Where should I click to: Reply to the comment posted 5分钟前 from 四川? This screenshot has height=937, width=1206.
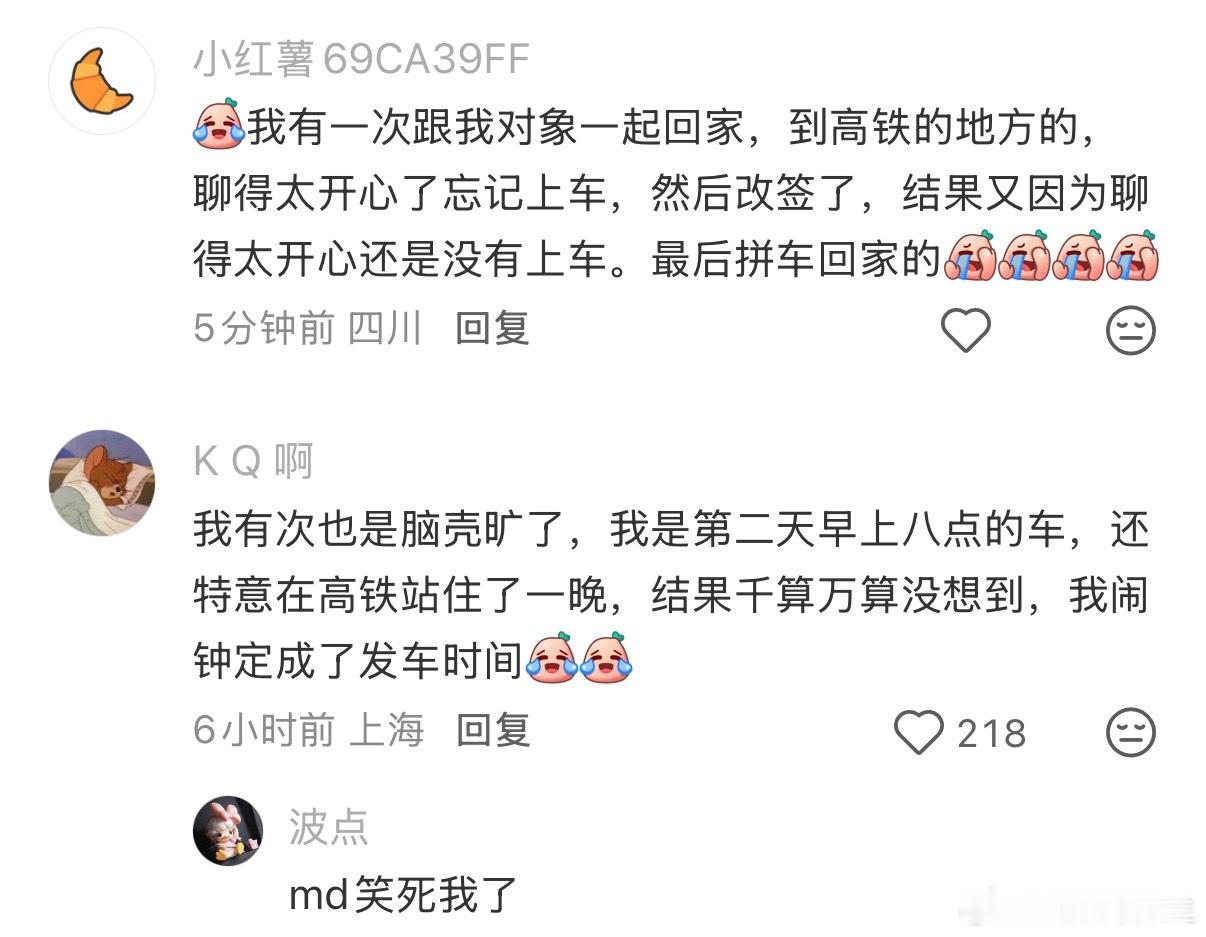(x=492, y=329)
